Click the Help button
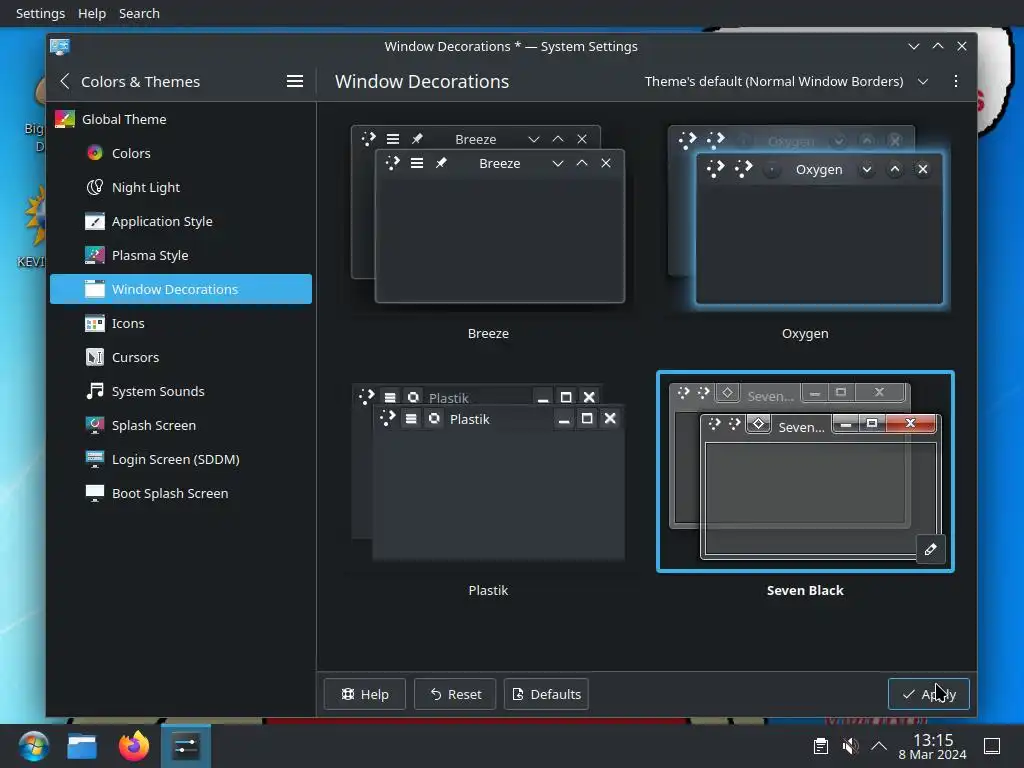 364,694
